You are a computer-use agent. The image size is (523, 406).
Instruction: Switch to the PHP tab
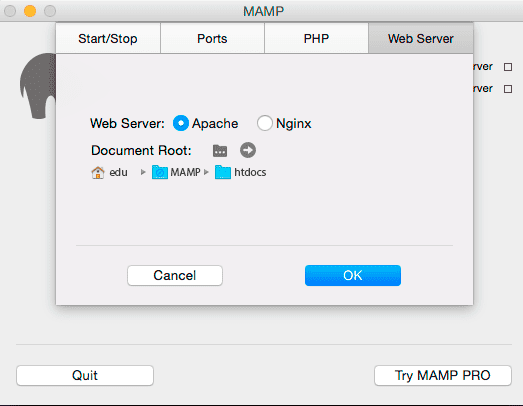pos(317,38)
